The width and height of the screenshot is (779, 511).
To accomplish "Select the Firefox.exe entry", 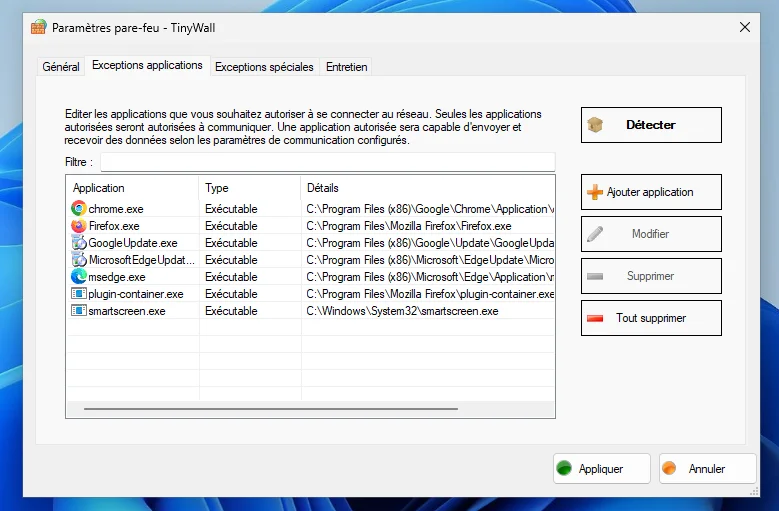I will (x=114, y=226).
